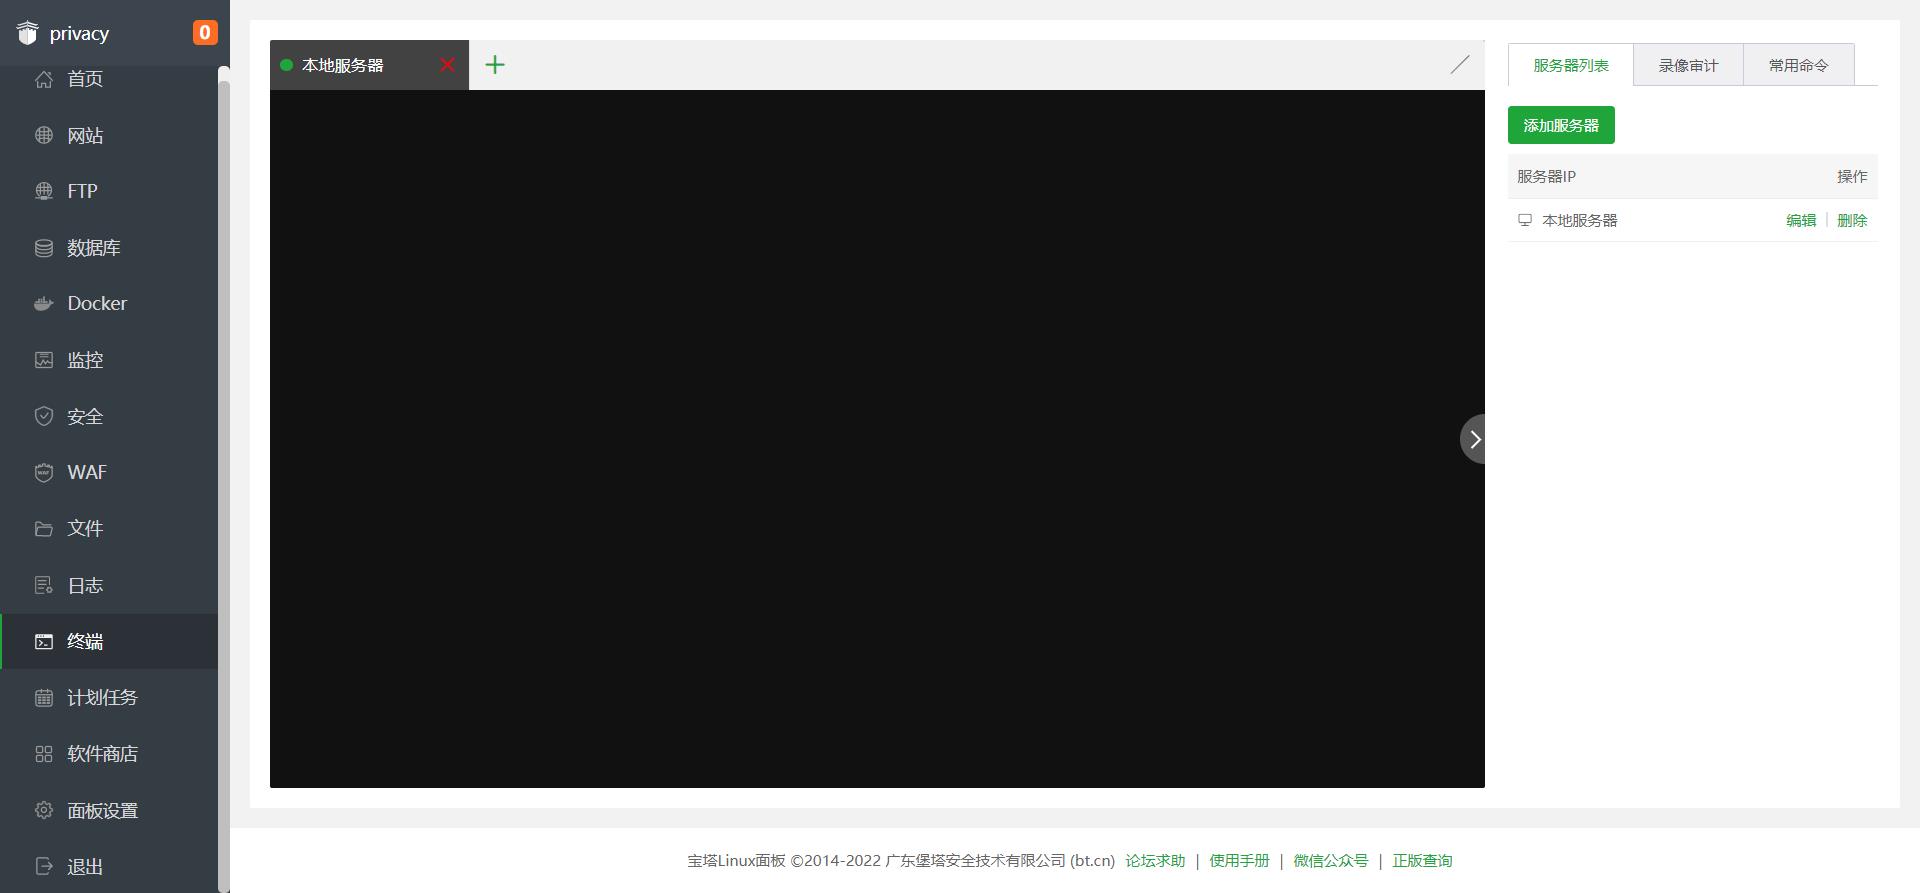Click the Docker whale icon
1920x893 pixels.
click(44, 304)
